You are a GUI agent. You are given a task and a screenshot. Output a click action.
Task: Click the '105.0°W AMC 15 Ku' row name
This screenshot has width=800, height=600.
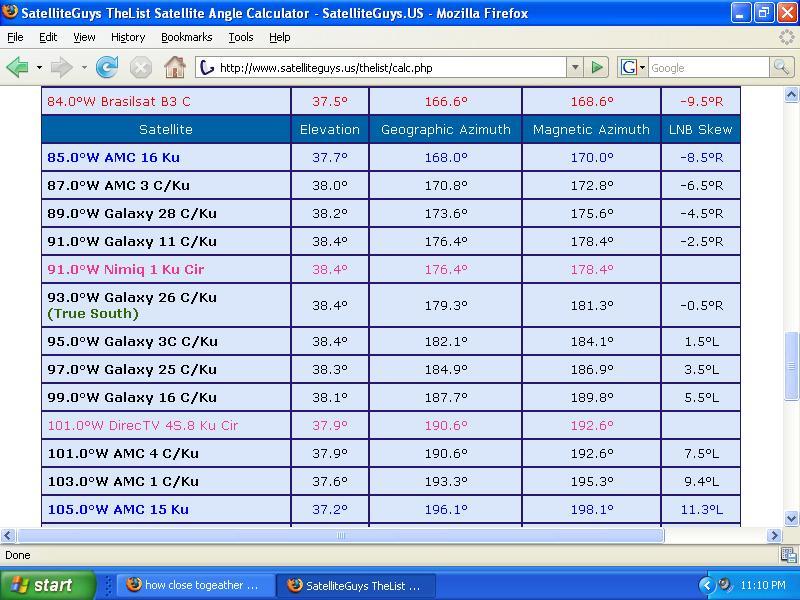(118, 509)
